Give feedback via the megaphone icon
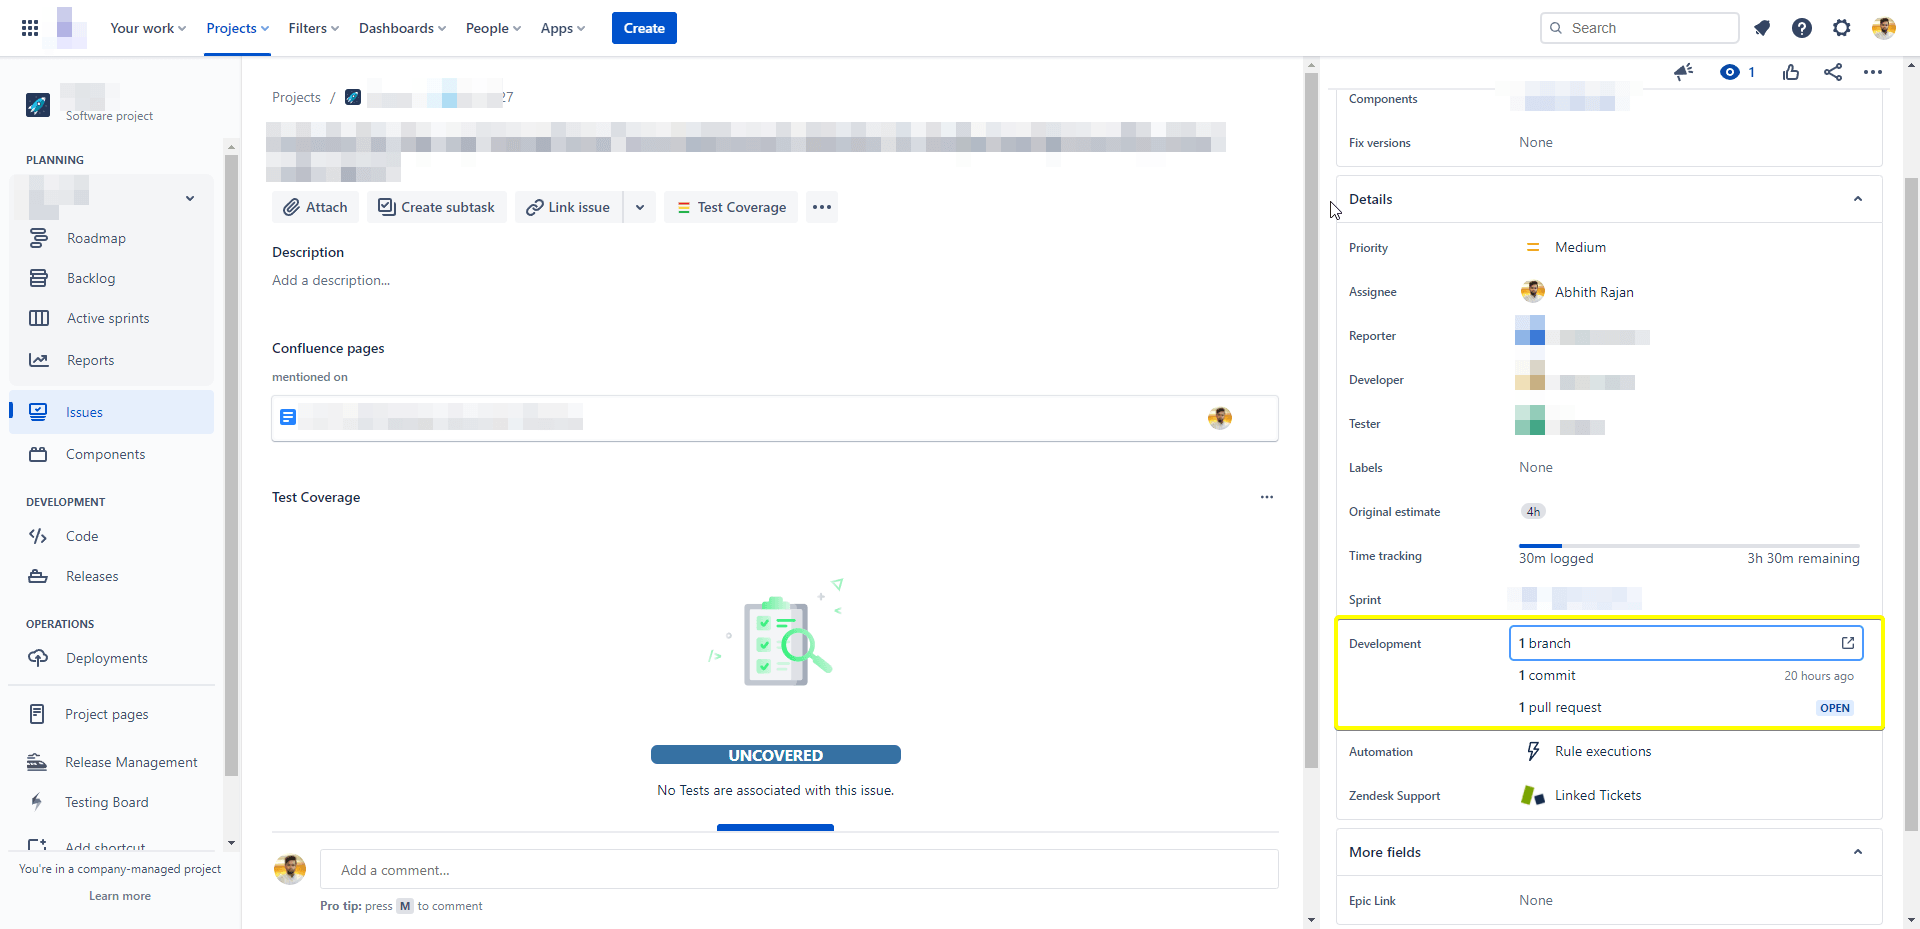The width and height of the screenshot is (1920, 929). coord(1683,71)
